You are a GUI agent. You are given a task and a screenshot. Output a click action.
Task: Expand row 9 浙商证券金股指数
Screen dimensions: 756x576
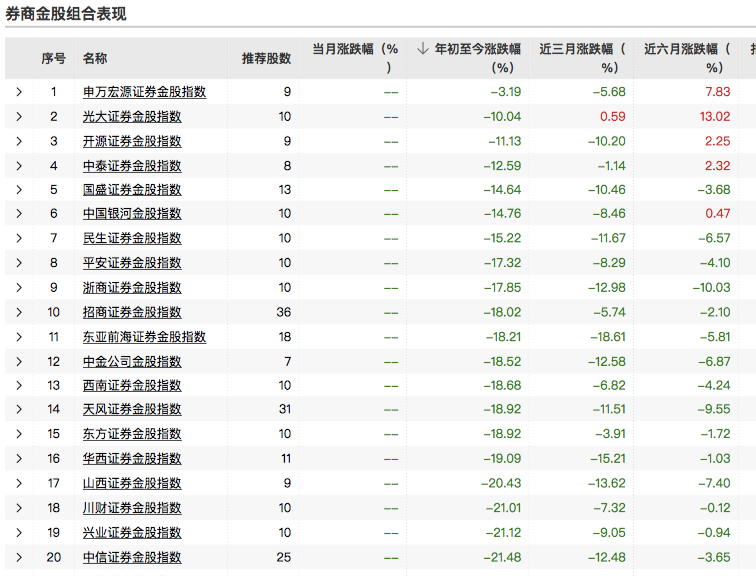[x=19, y=288]
